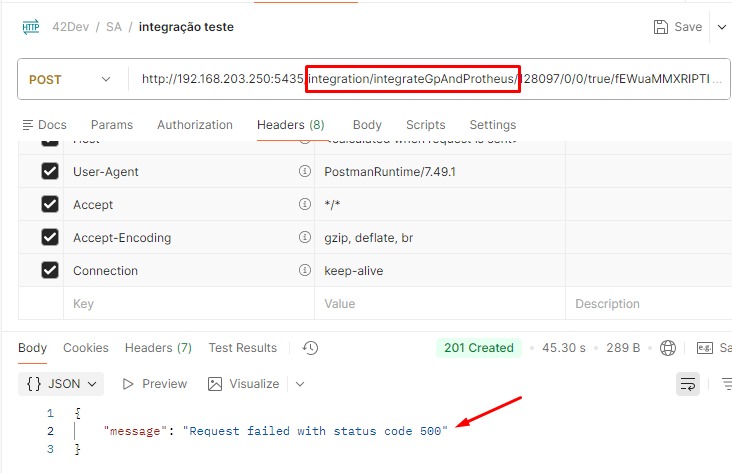Image resolution: width=732 pixels, height=473 pixels.
Task: Open the POST method dropdown
Action: pos(71,80)
